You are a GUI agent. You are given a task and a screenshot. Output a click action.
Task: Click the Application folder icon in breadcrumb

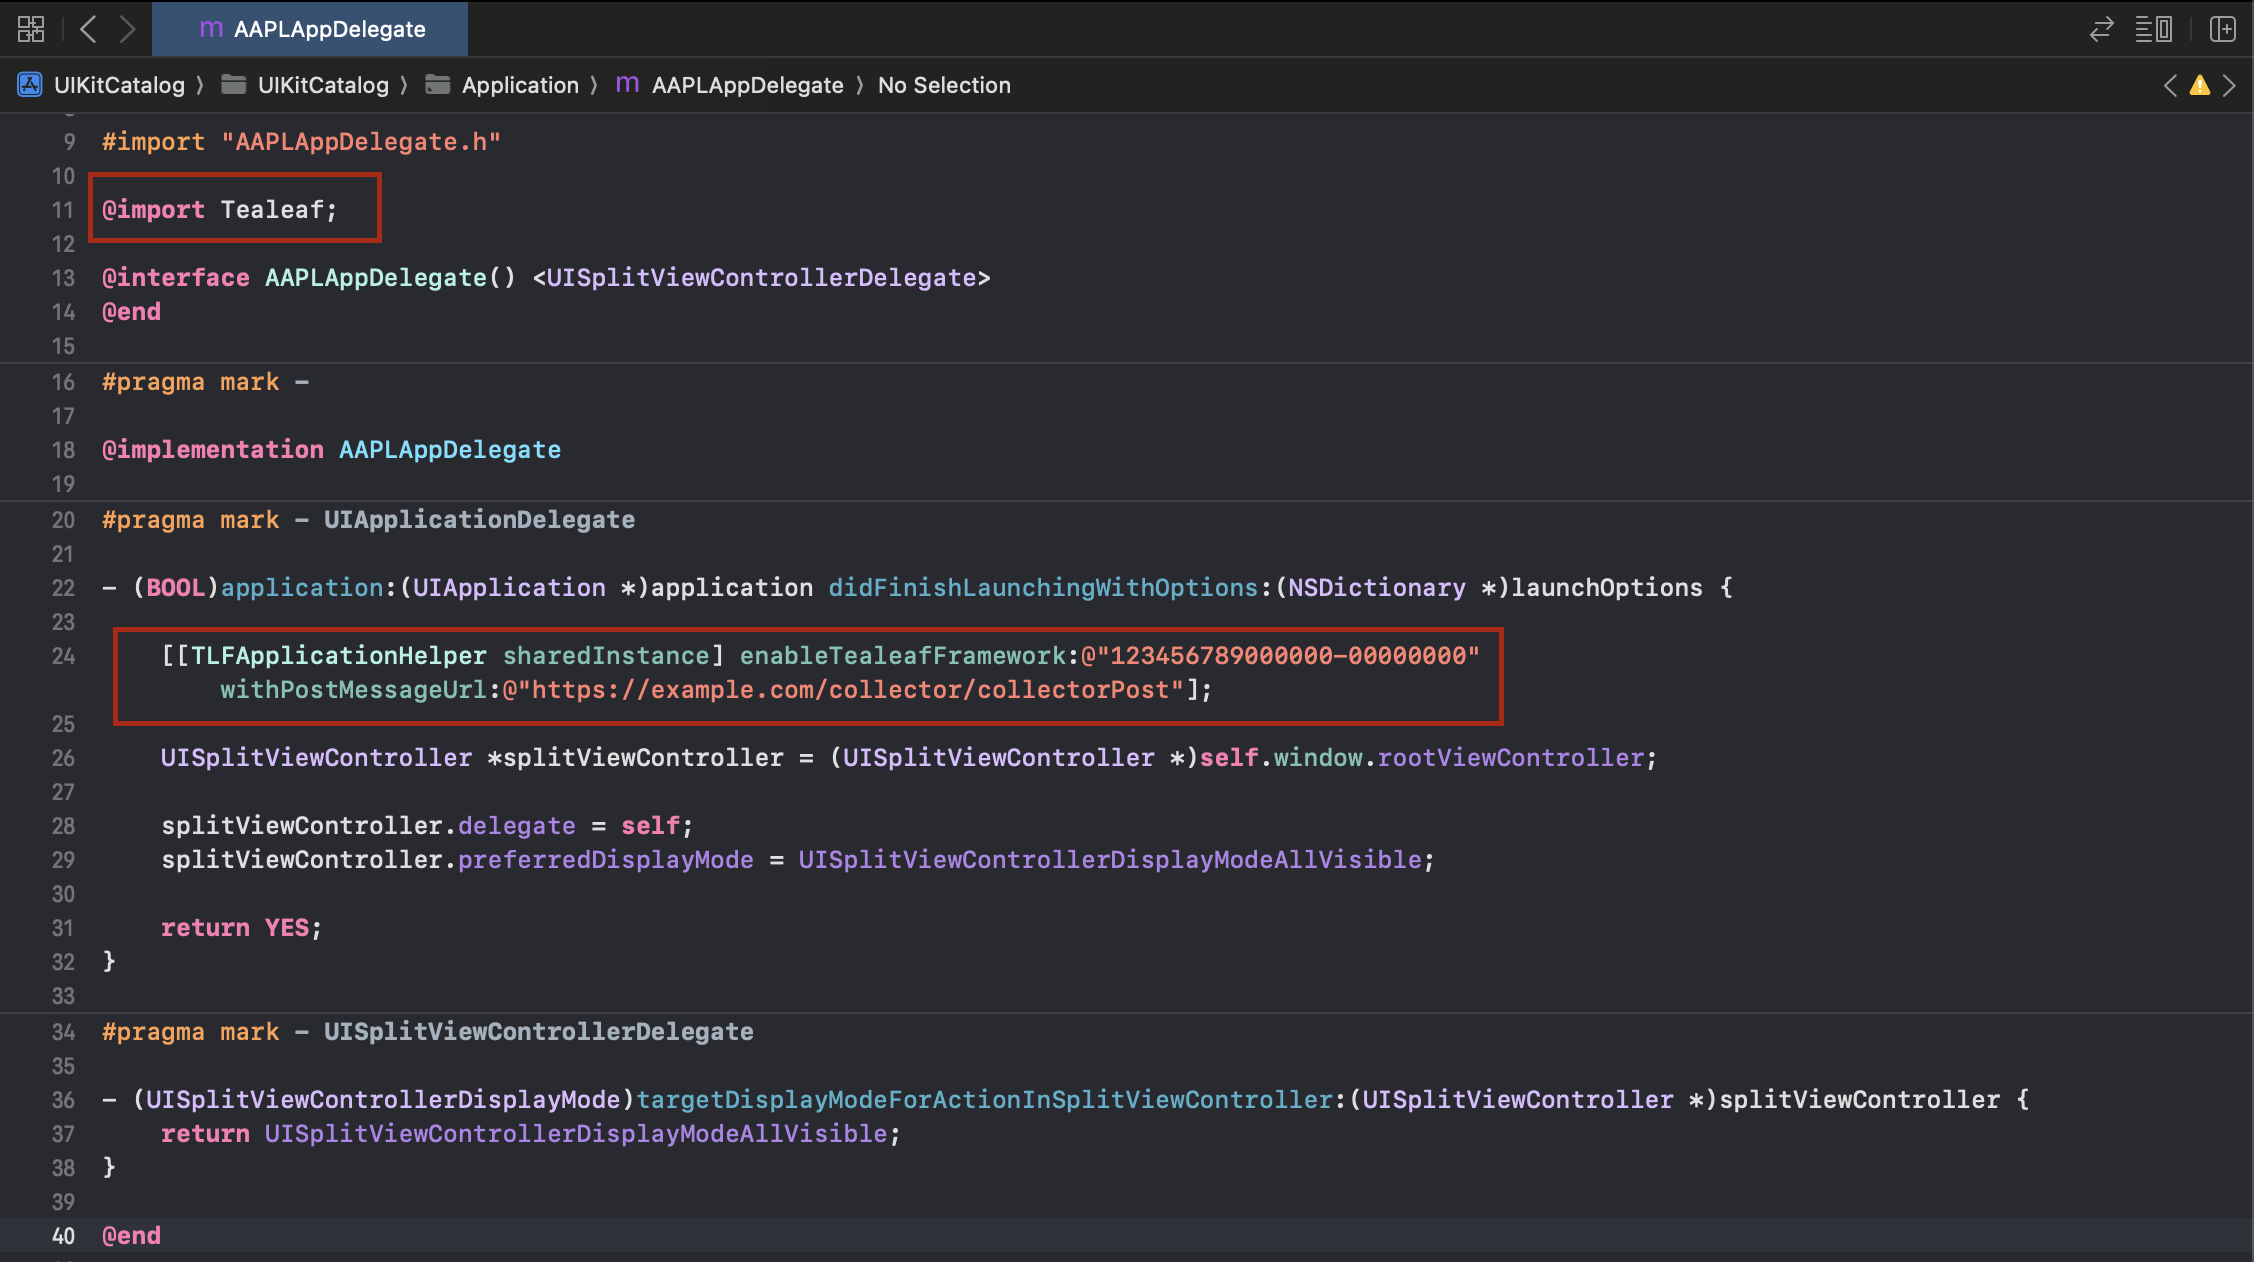tap(437, 85)
